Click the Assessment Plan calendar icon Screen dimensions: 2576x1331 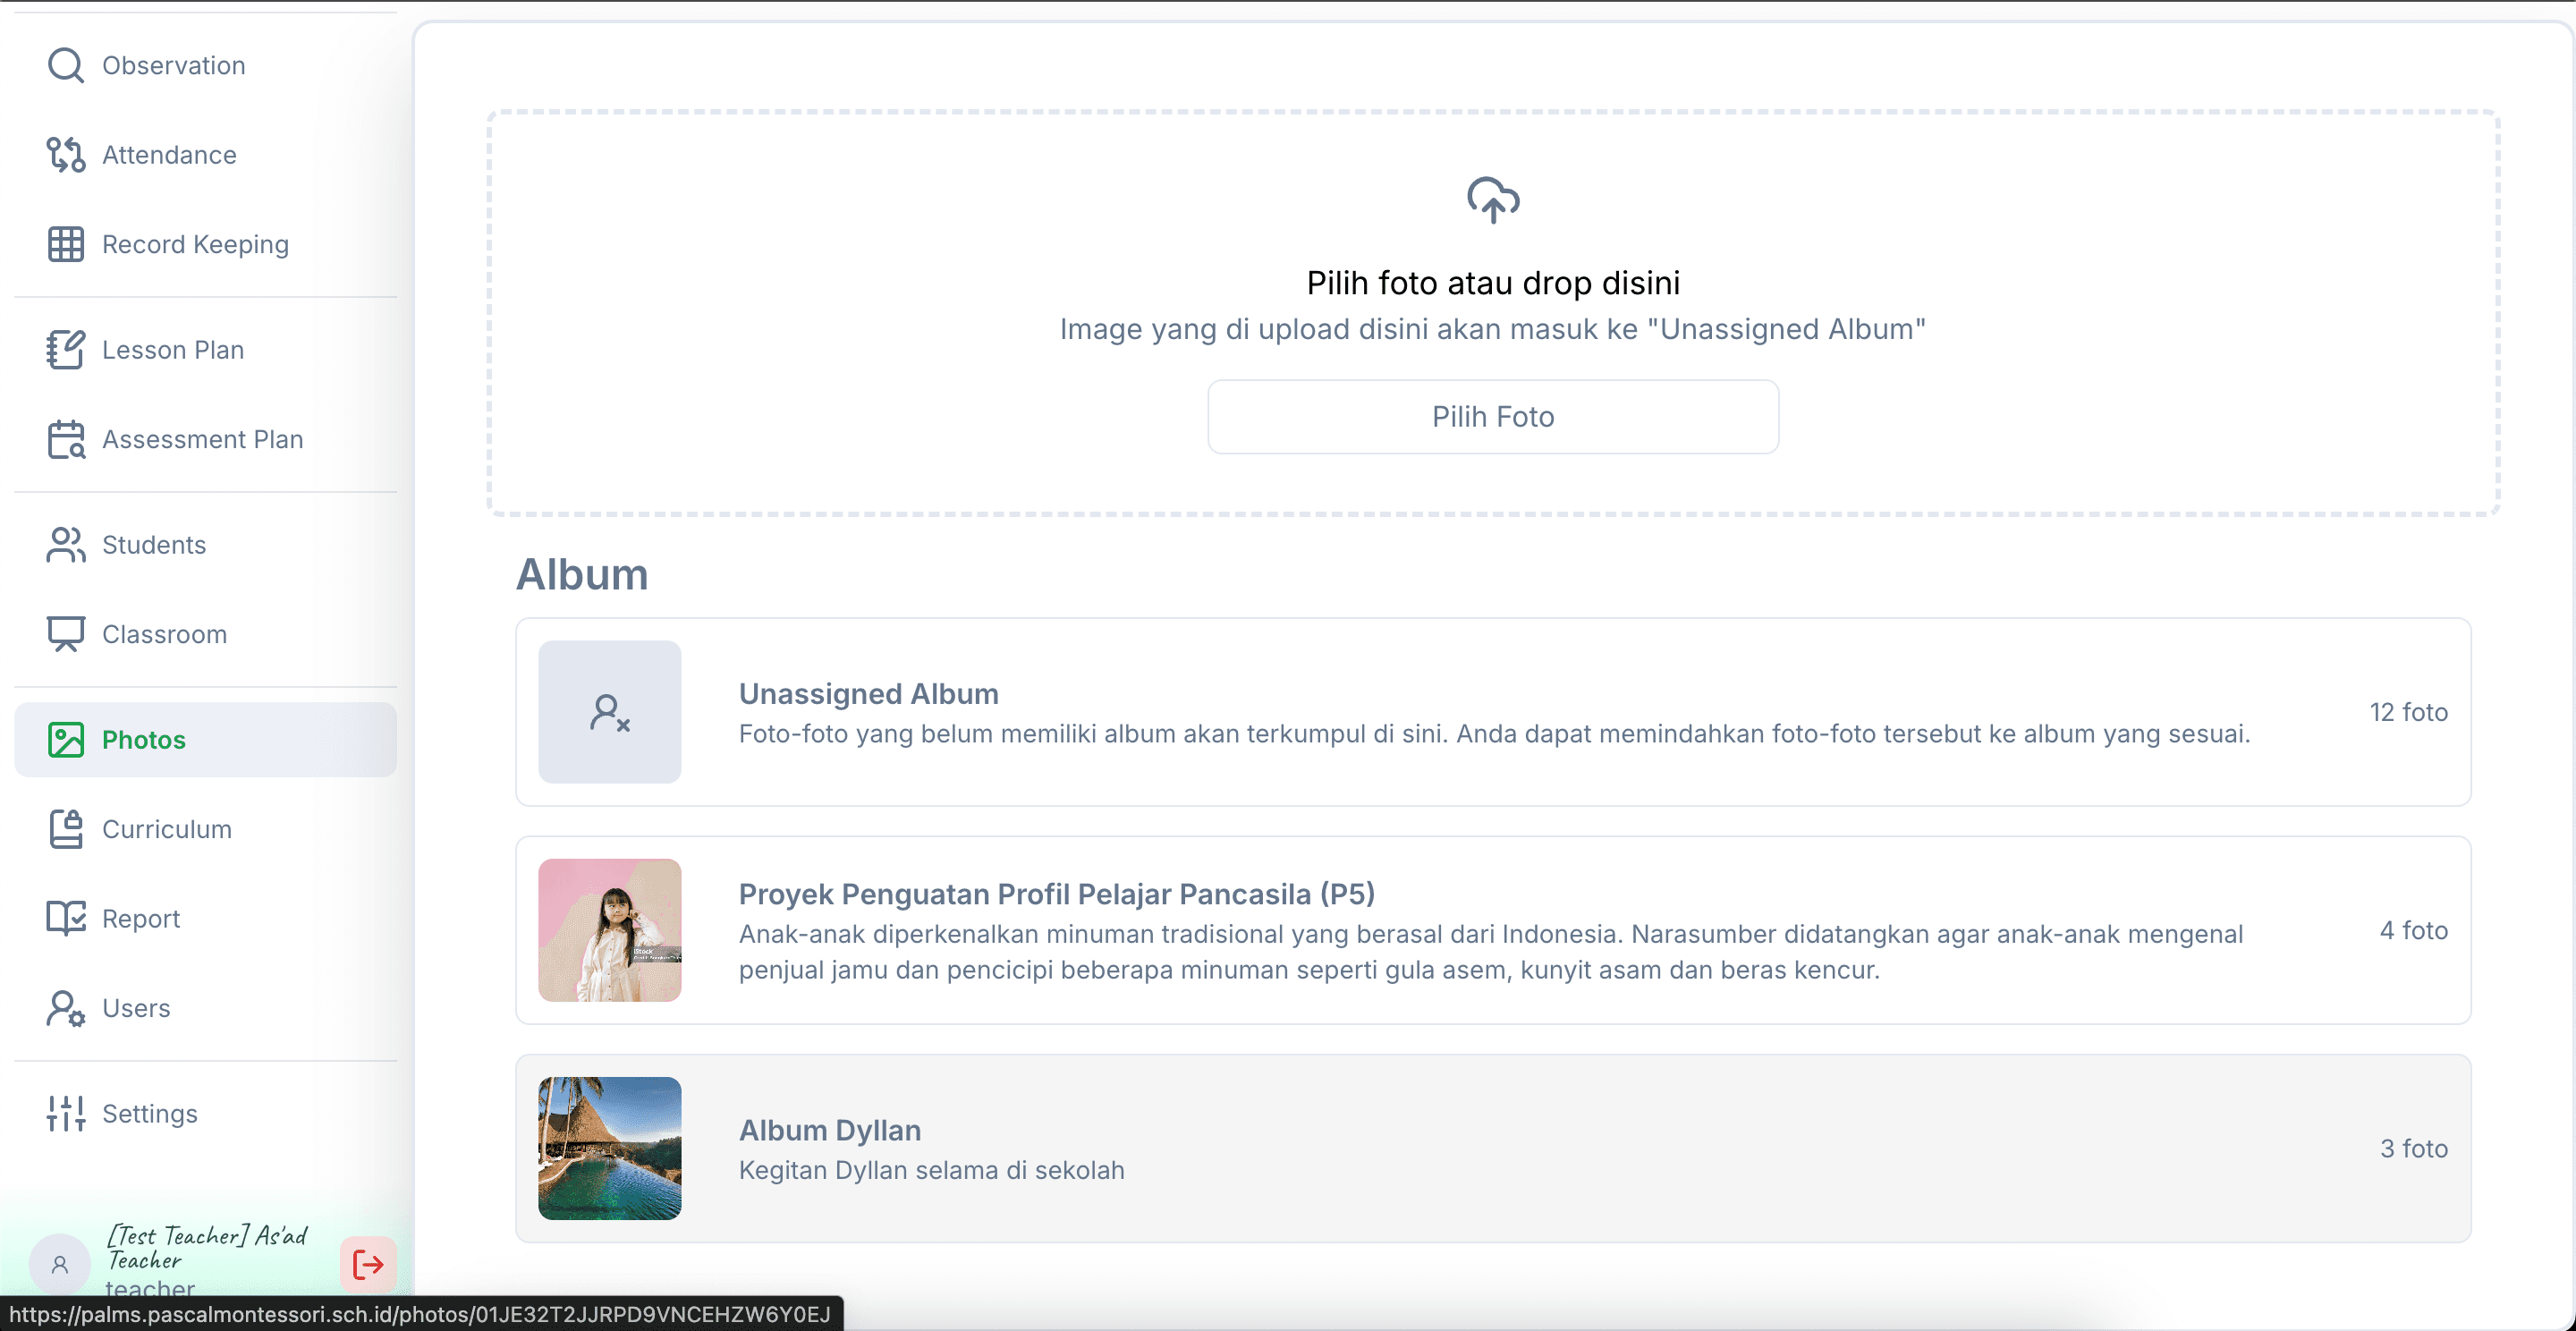click(x=66, y=439)
